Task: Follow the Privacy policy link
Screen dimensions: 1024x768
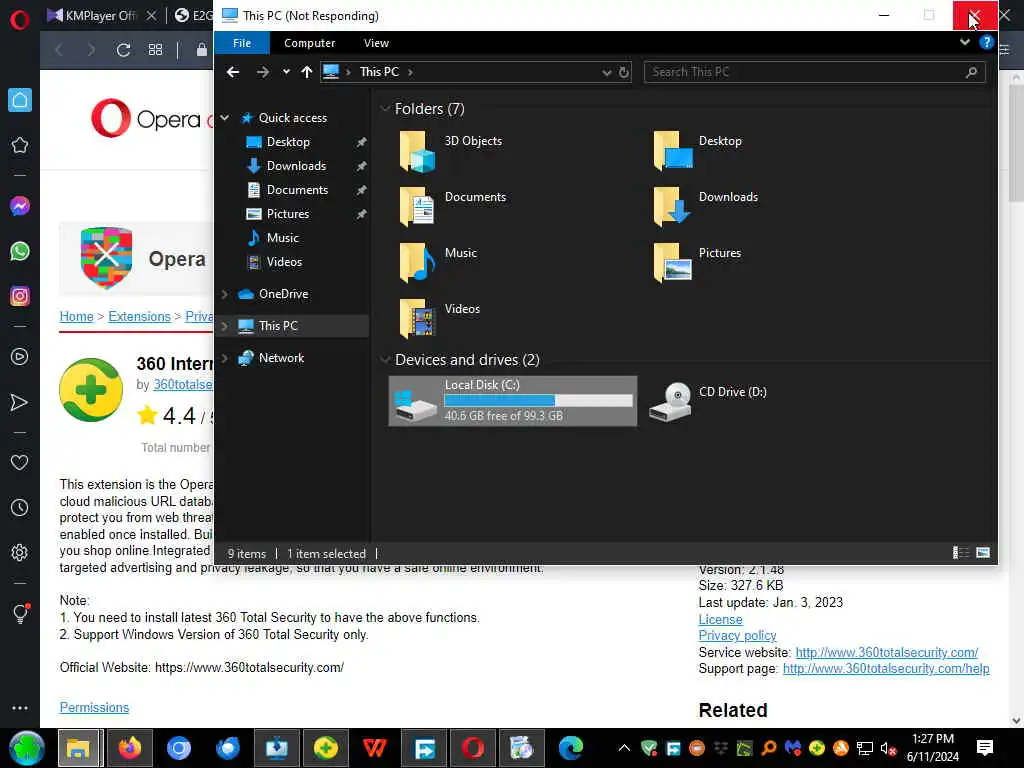Action: pos(737,635)
